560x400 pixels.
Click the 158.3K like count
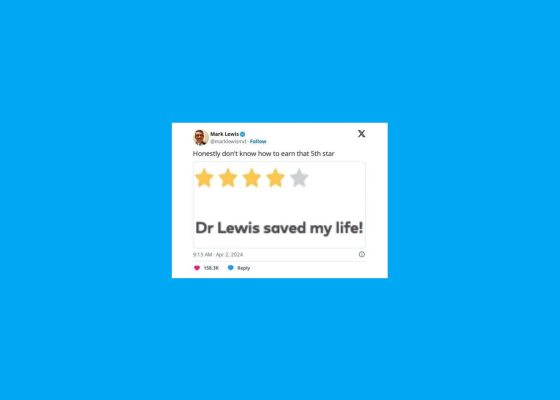pos(211,268)
